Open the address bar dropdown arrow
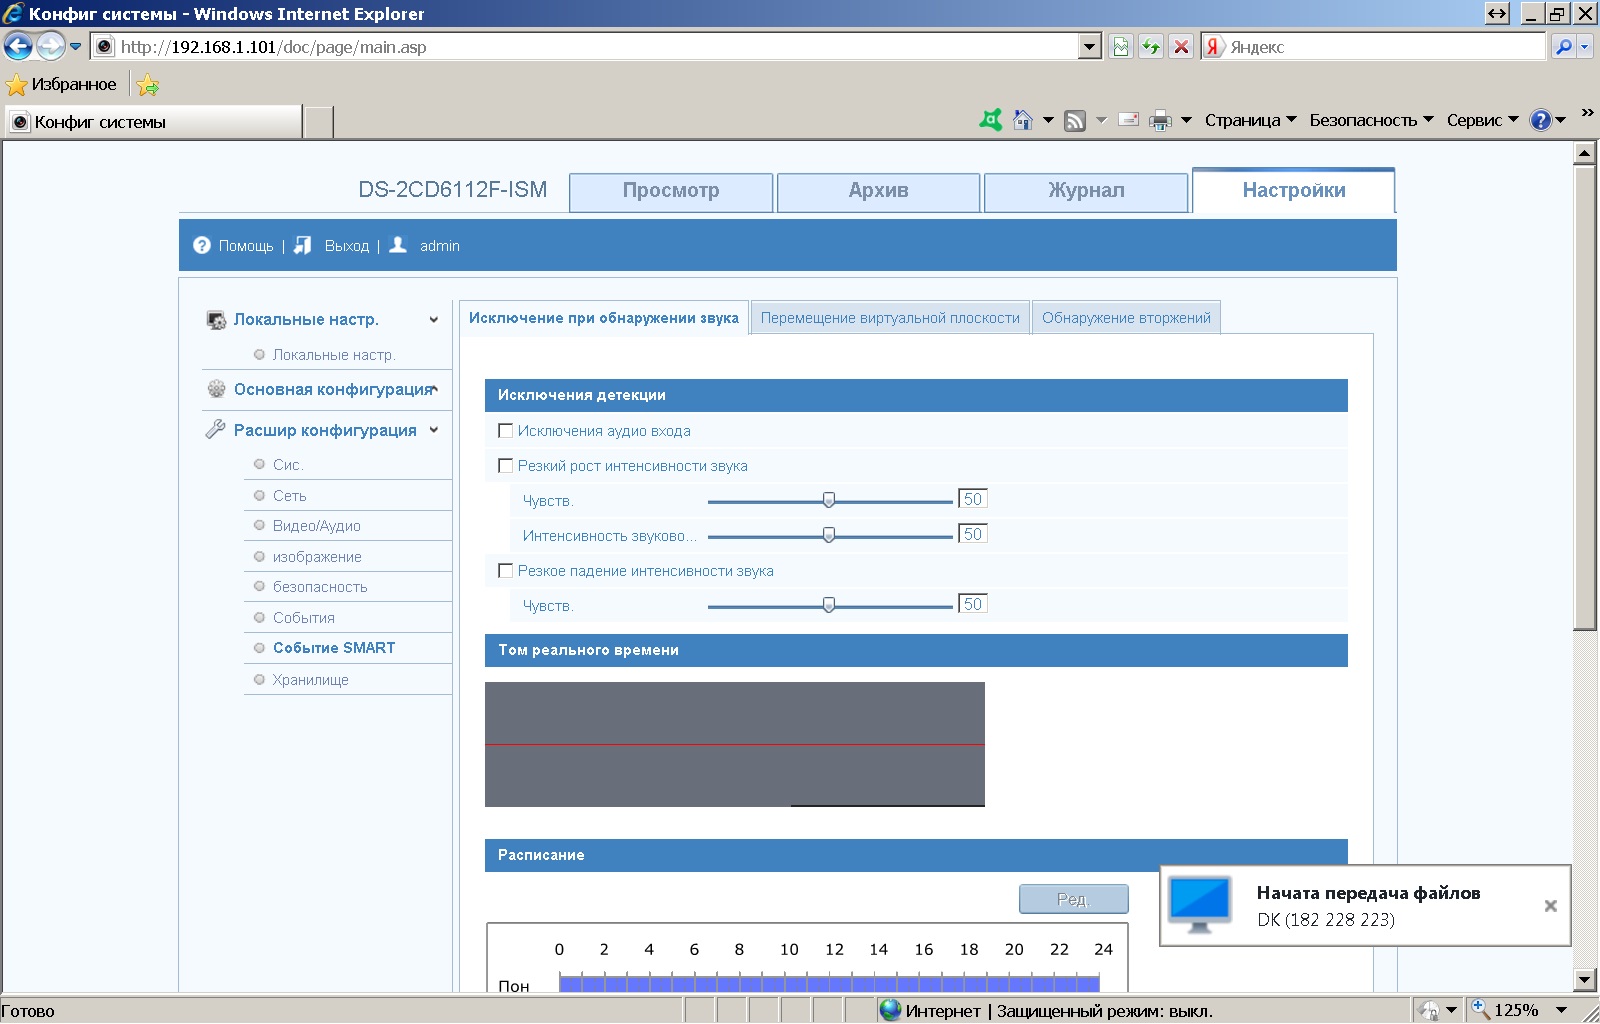This screenshot has height=1024, width=1600. pos(1090,47)
